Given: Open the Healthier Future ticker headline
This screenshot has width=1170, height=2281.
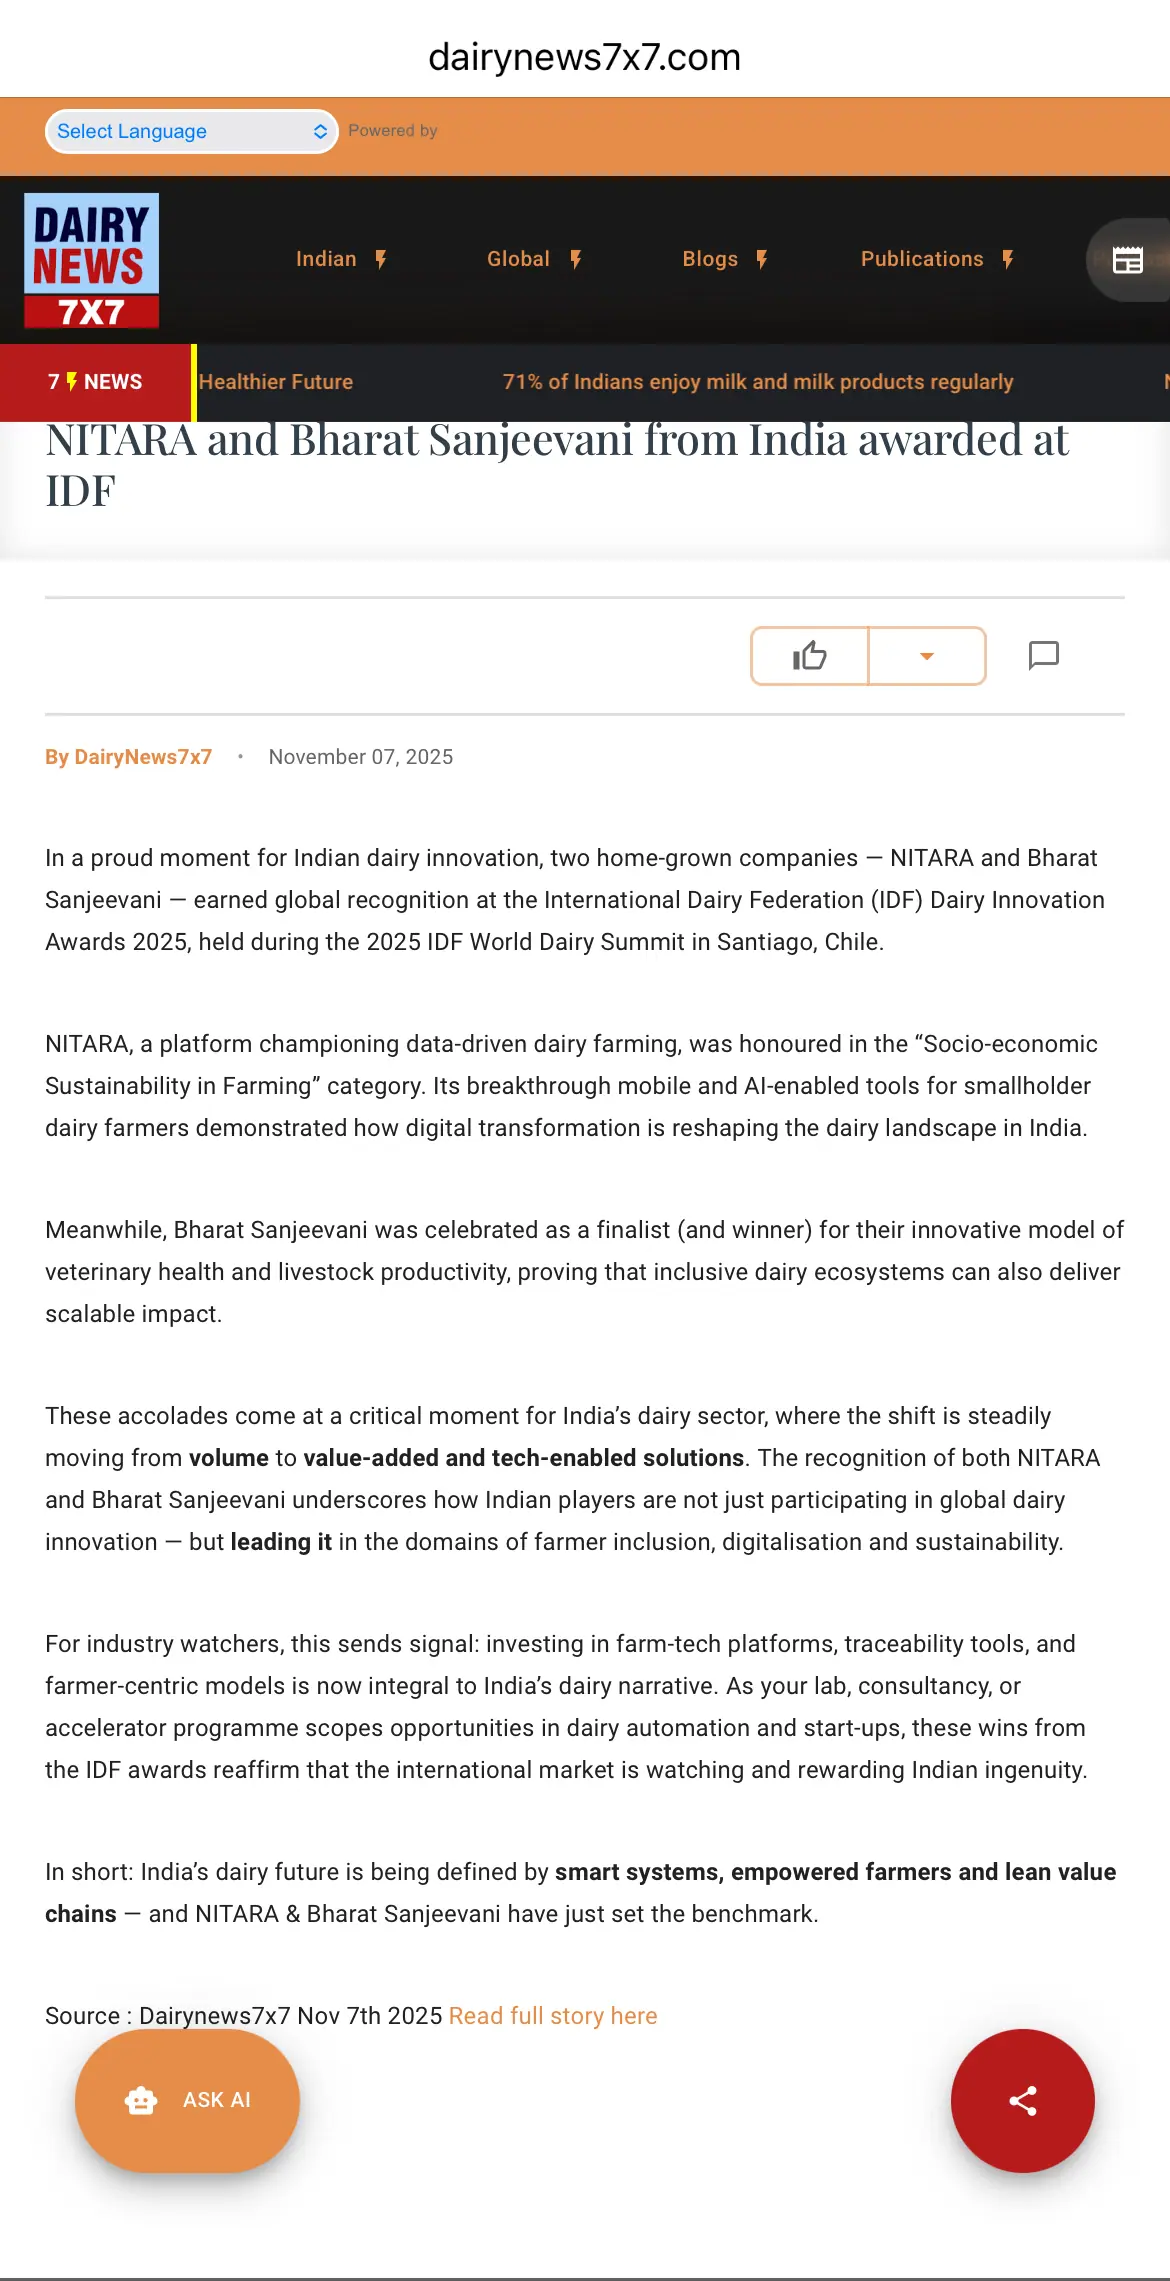Looking at the screenshot, I should (x=276, y=382).
